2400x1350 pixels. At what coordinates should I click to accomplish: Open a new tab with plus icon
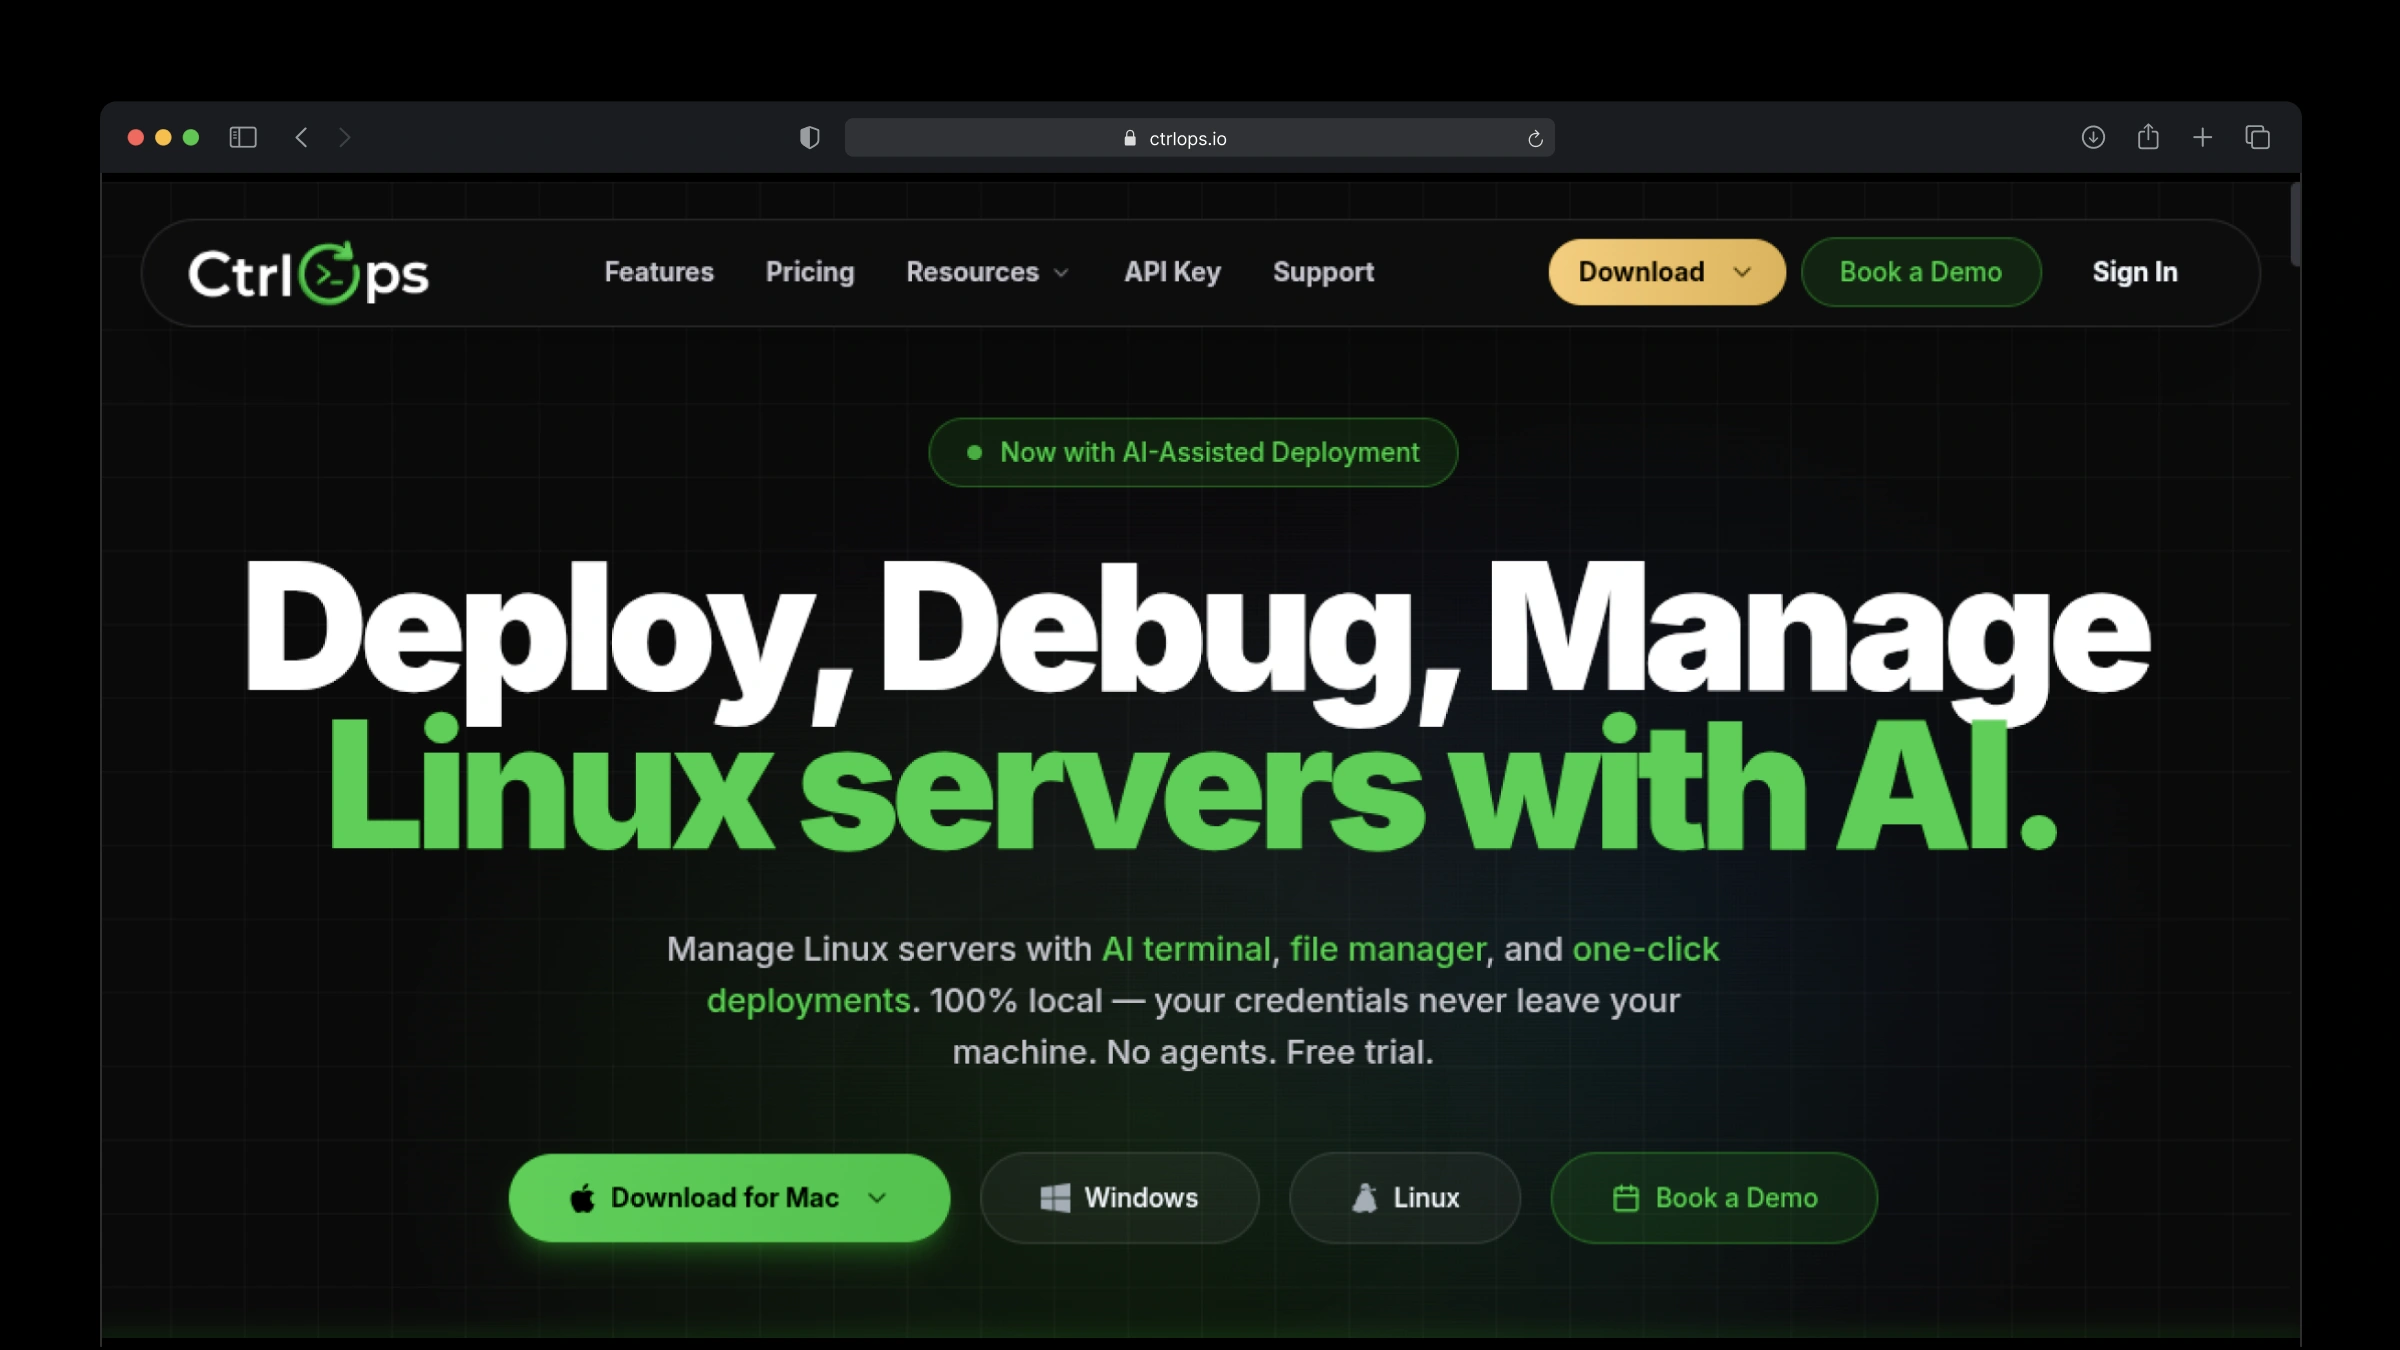tap(2202, 137)
